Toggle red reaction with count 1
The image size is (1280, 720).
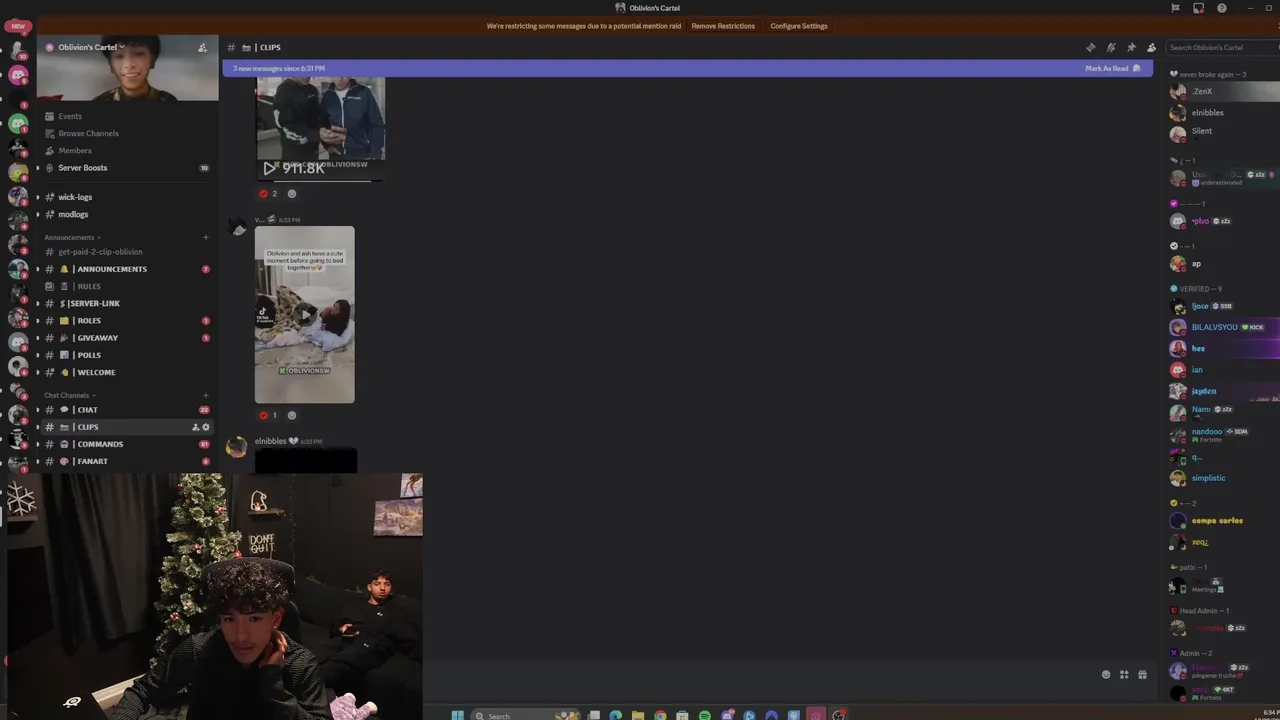(x=268, y=415)
